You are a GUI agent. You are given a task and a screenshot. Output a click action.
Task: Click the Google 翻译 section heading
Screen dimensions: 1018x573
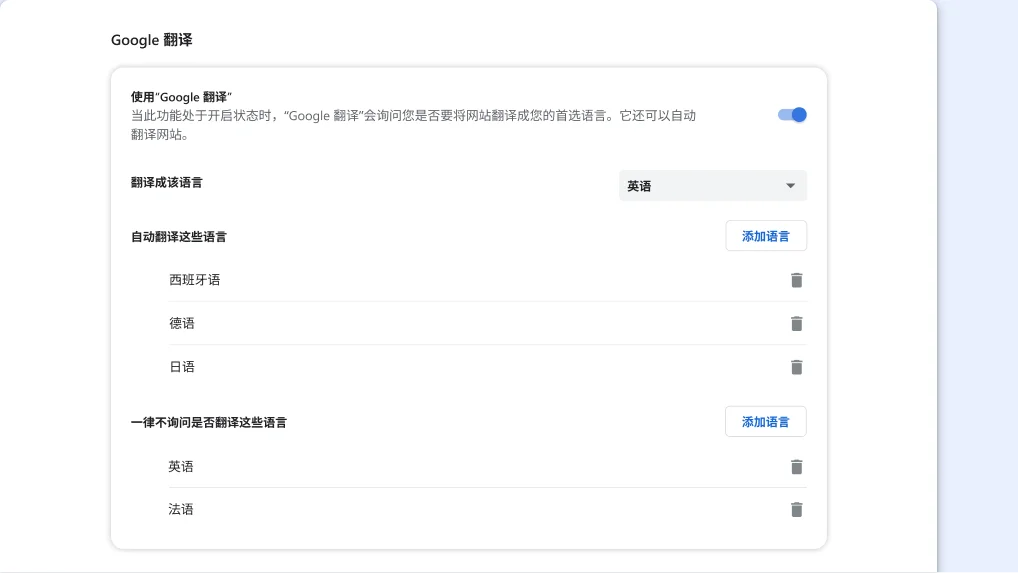click(x=152, y=40)
